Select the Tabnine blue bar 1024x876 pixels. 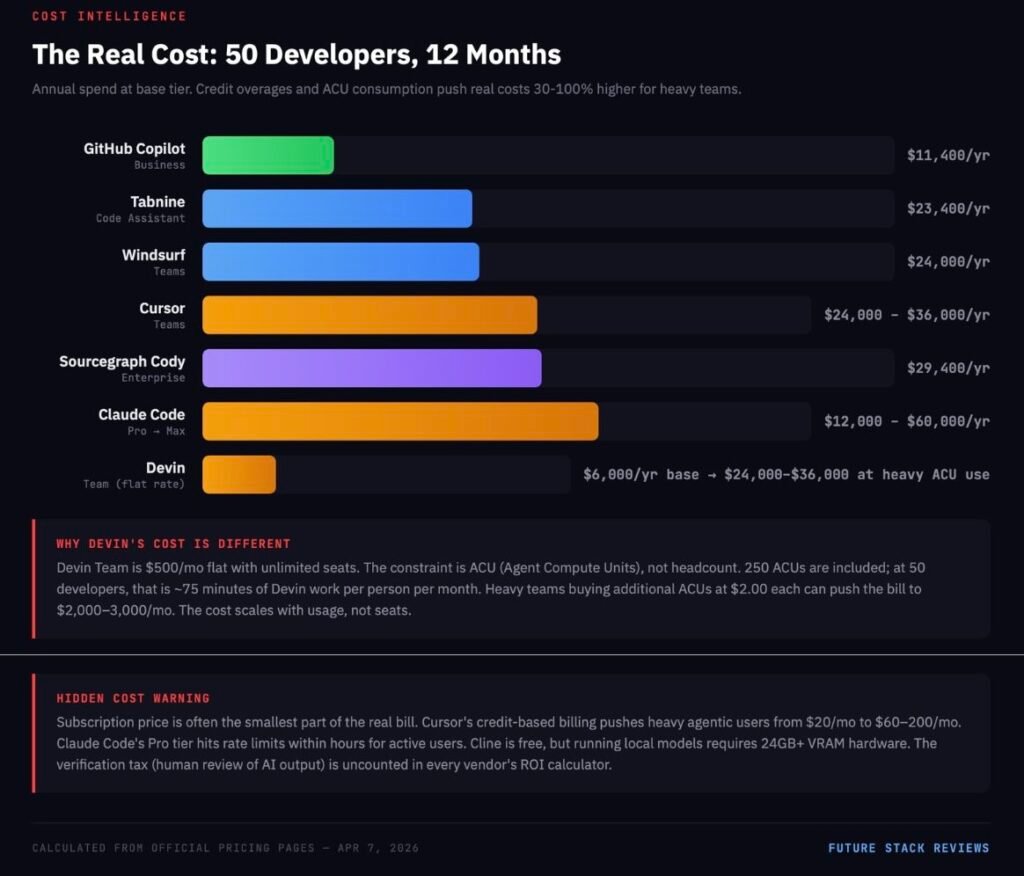tap(337, 208)
